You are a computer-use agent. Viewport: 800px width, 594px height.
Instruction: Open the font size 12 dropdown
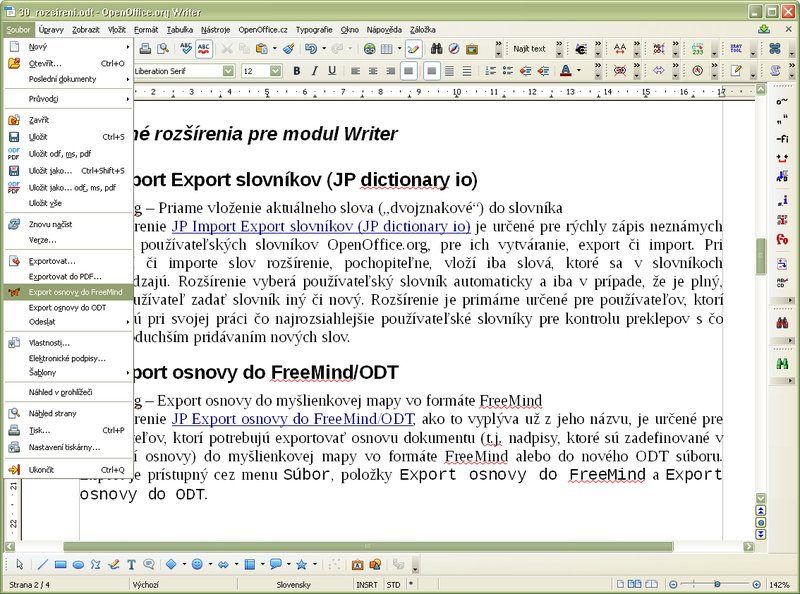point(276,71)
